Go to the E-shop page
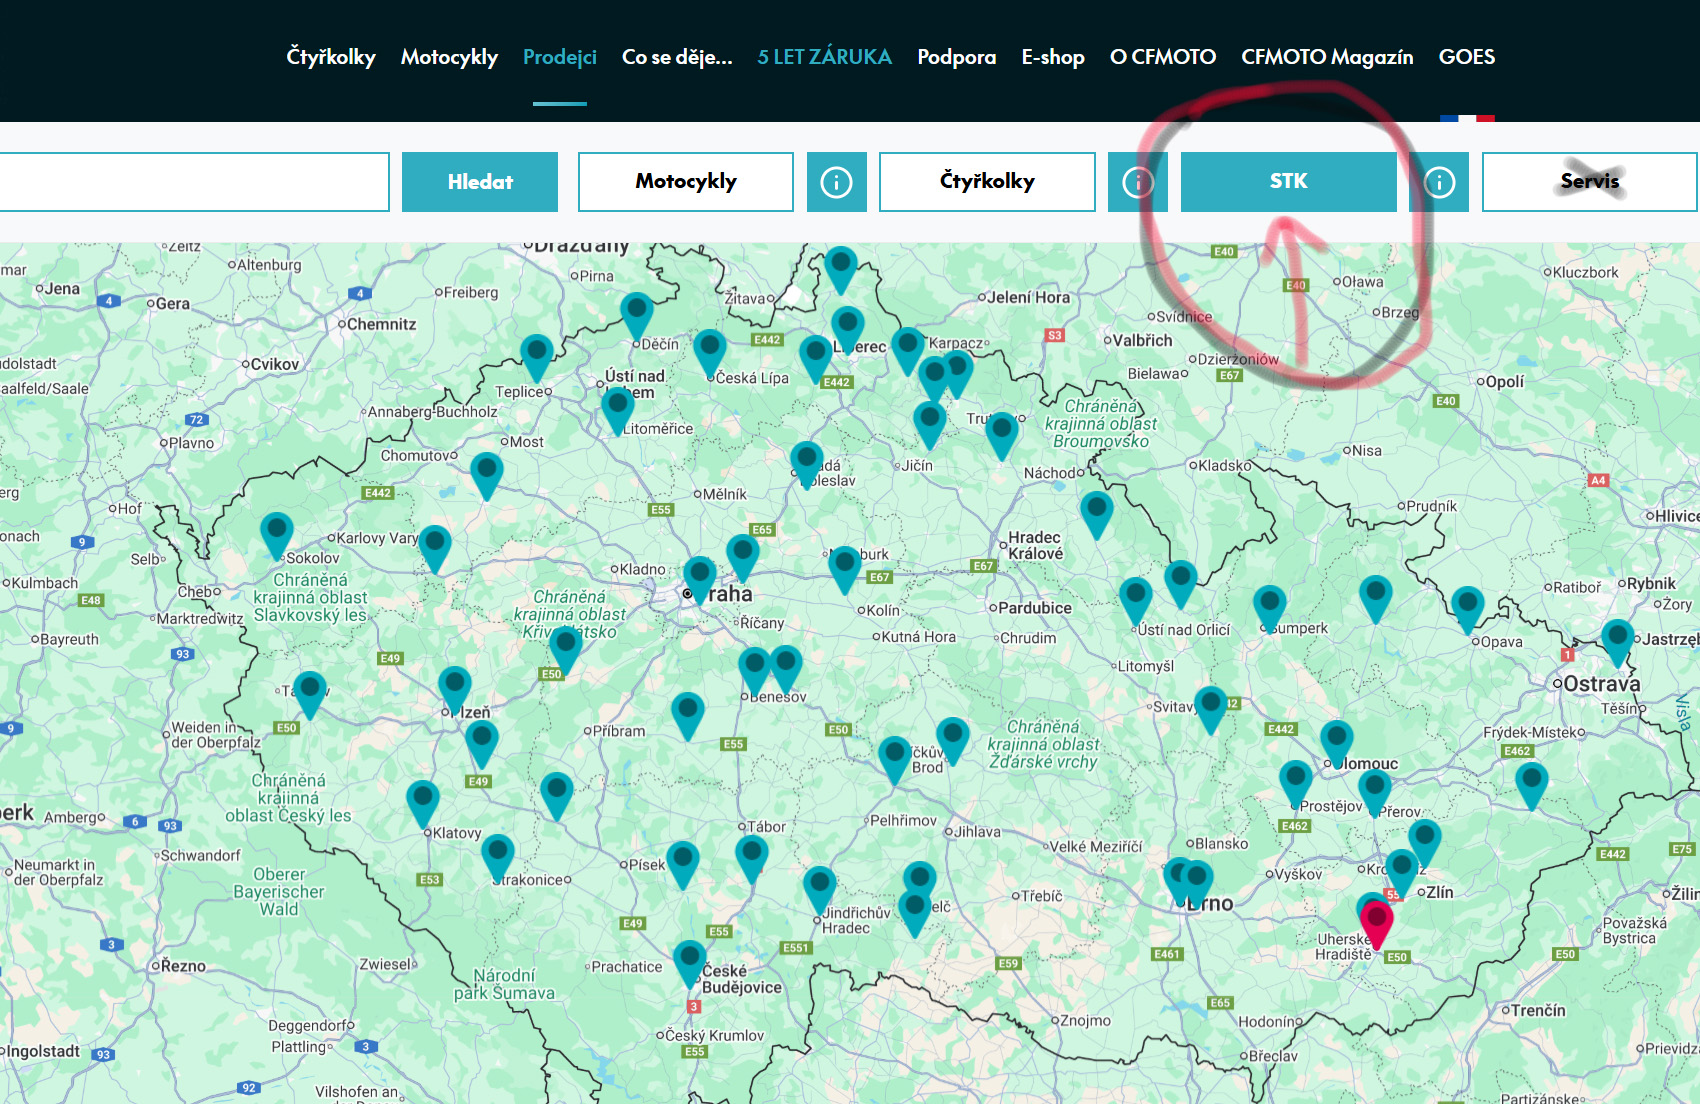1700x1104 pixels. tap(1052, 57)
